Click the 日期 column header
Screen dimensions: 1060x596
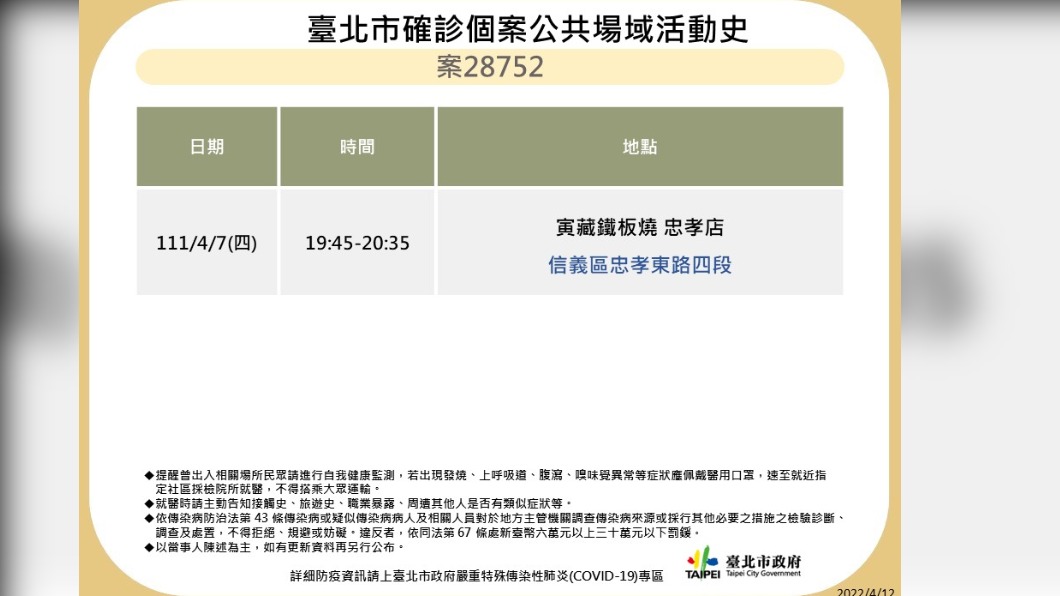(207, 147)
